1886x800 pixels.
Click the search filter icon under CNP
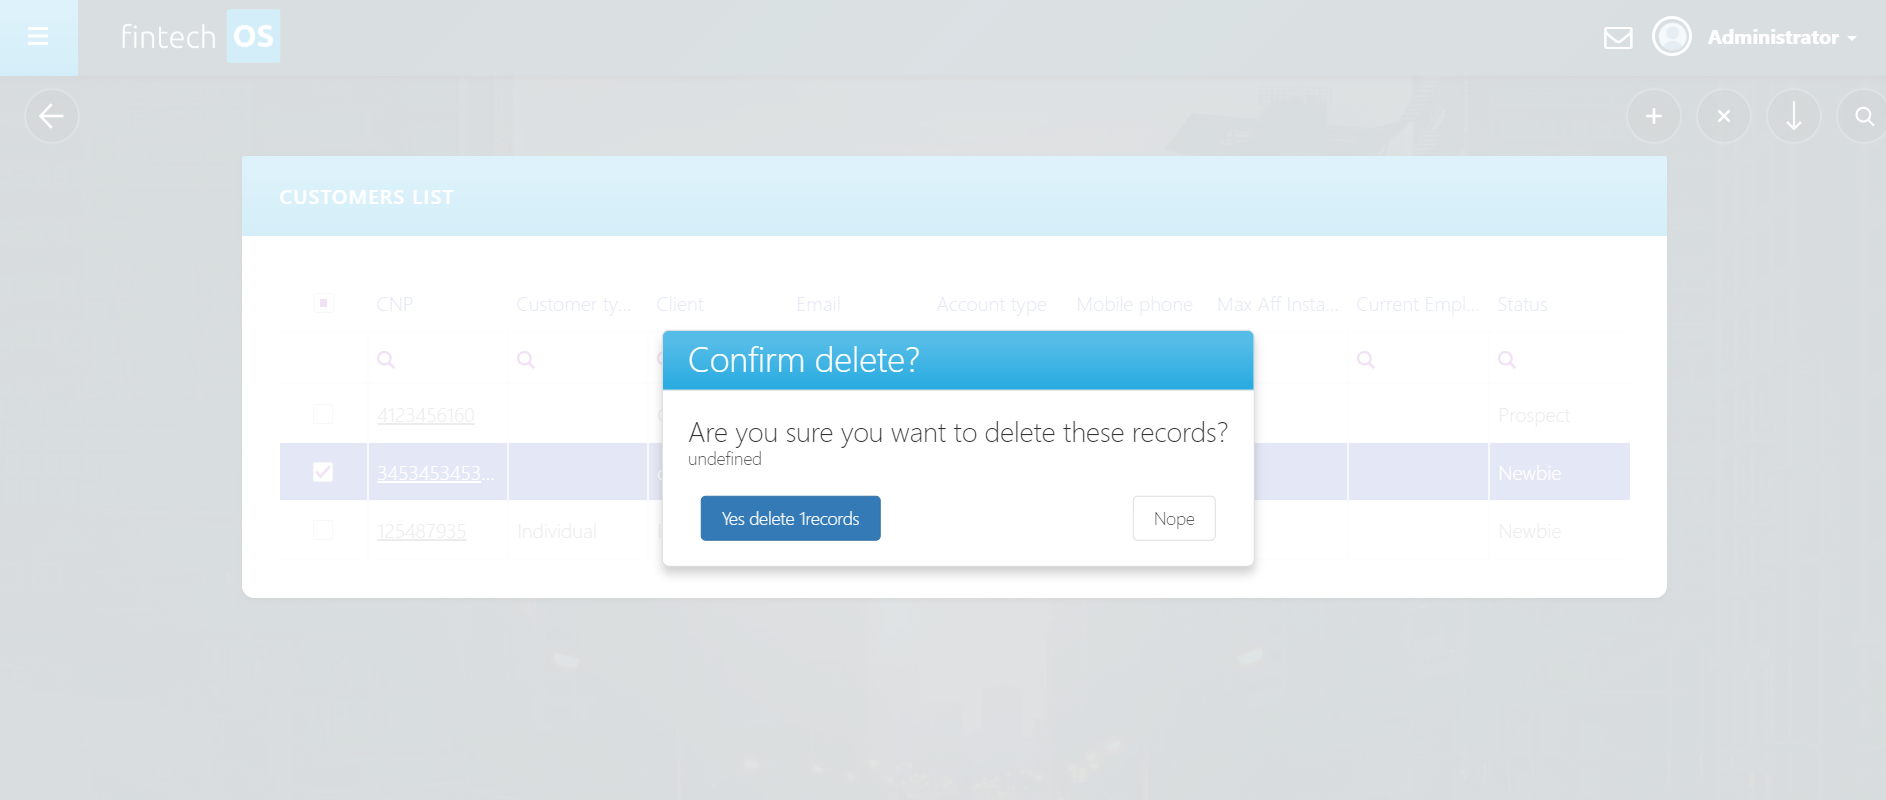(x=385, y=359)
